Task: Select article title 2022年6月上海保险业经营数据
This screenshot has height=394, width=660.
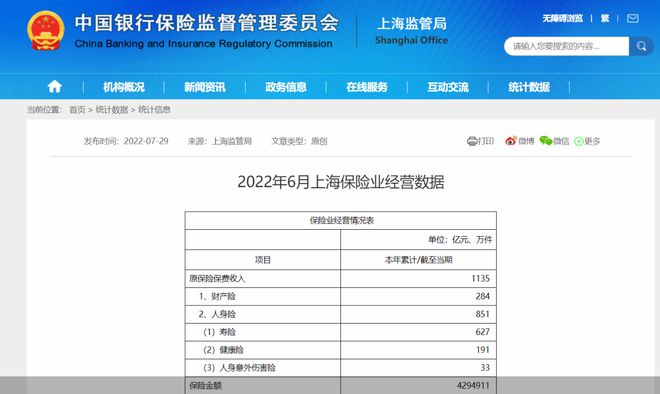Action: [341, 182]
